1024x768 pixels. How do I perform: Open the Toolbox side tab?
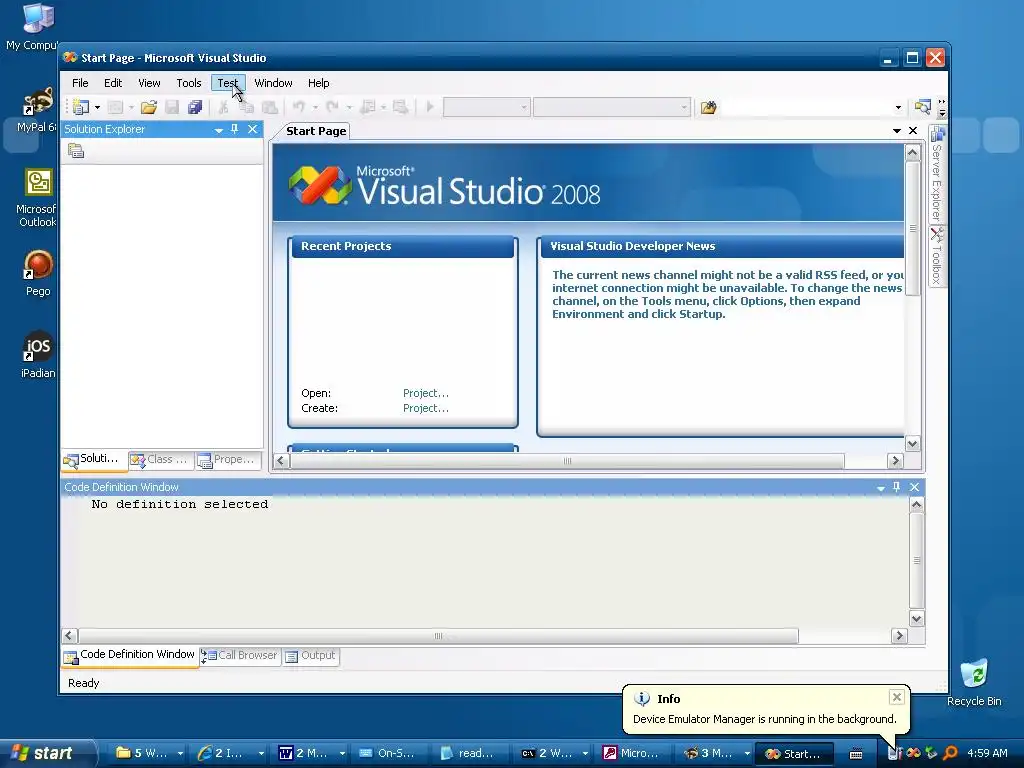pos(937,256)
